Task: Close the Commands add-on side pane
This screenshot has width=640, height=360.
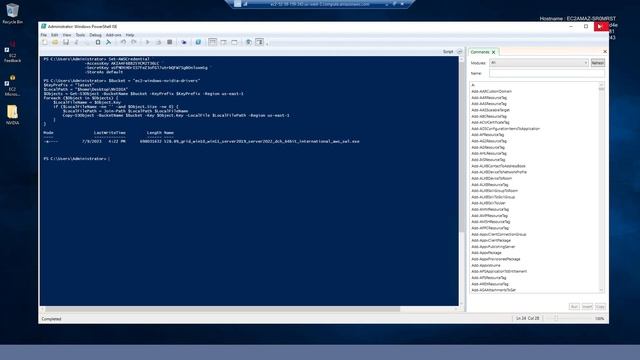Action: pos(604,51)
